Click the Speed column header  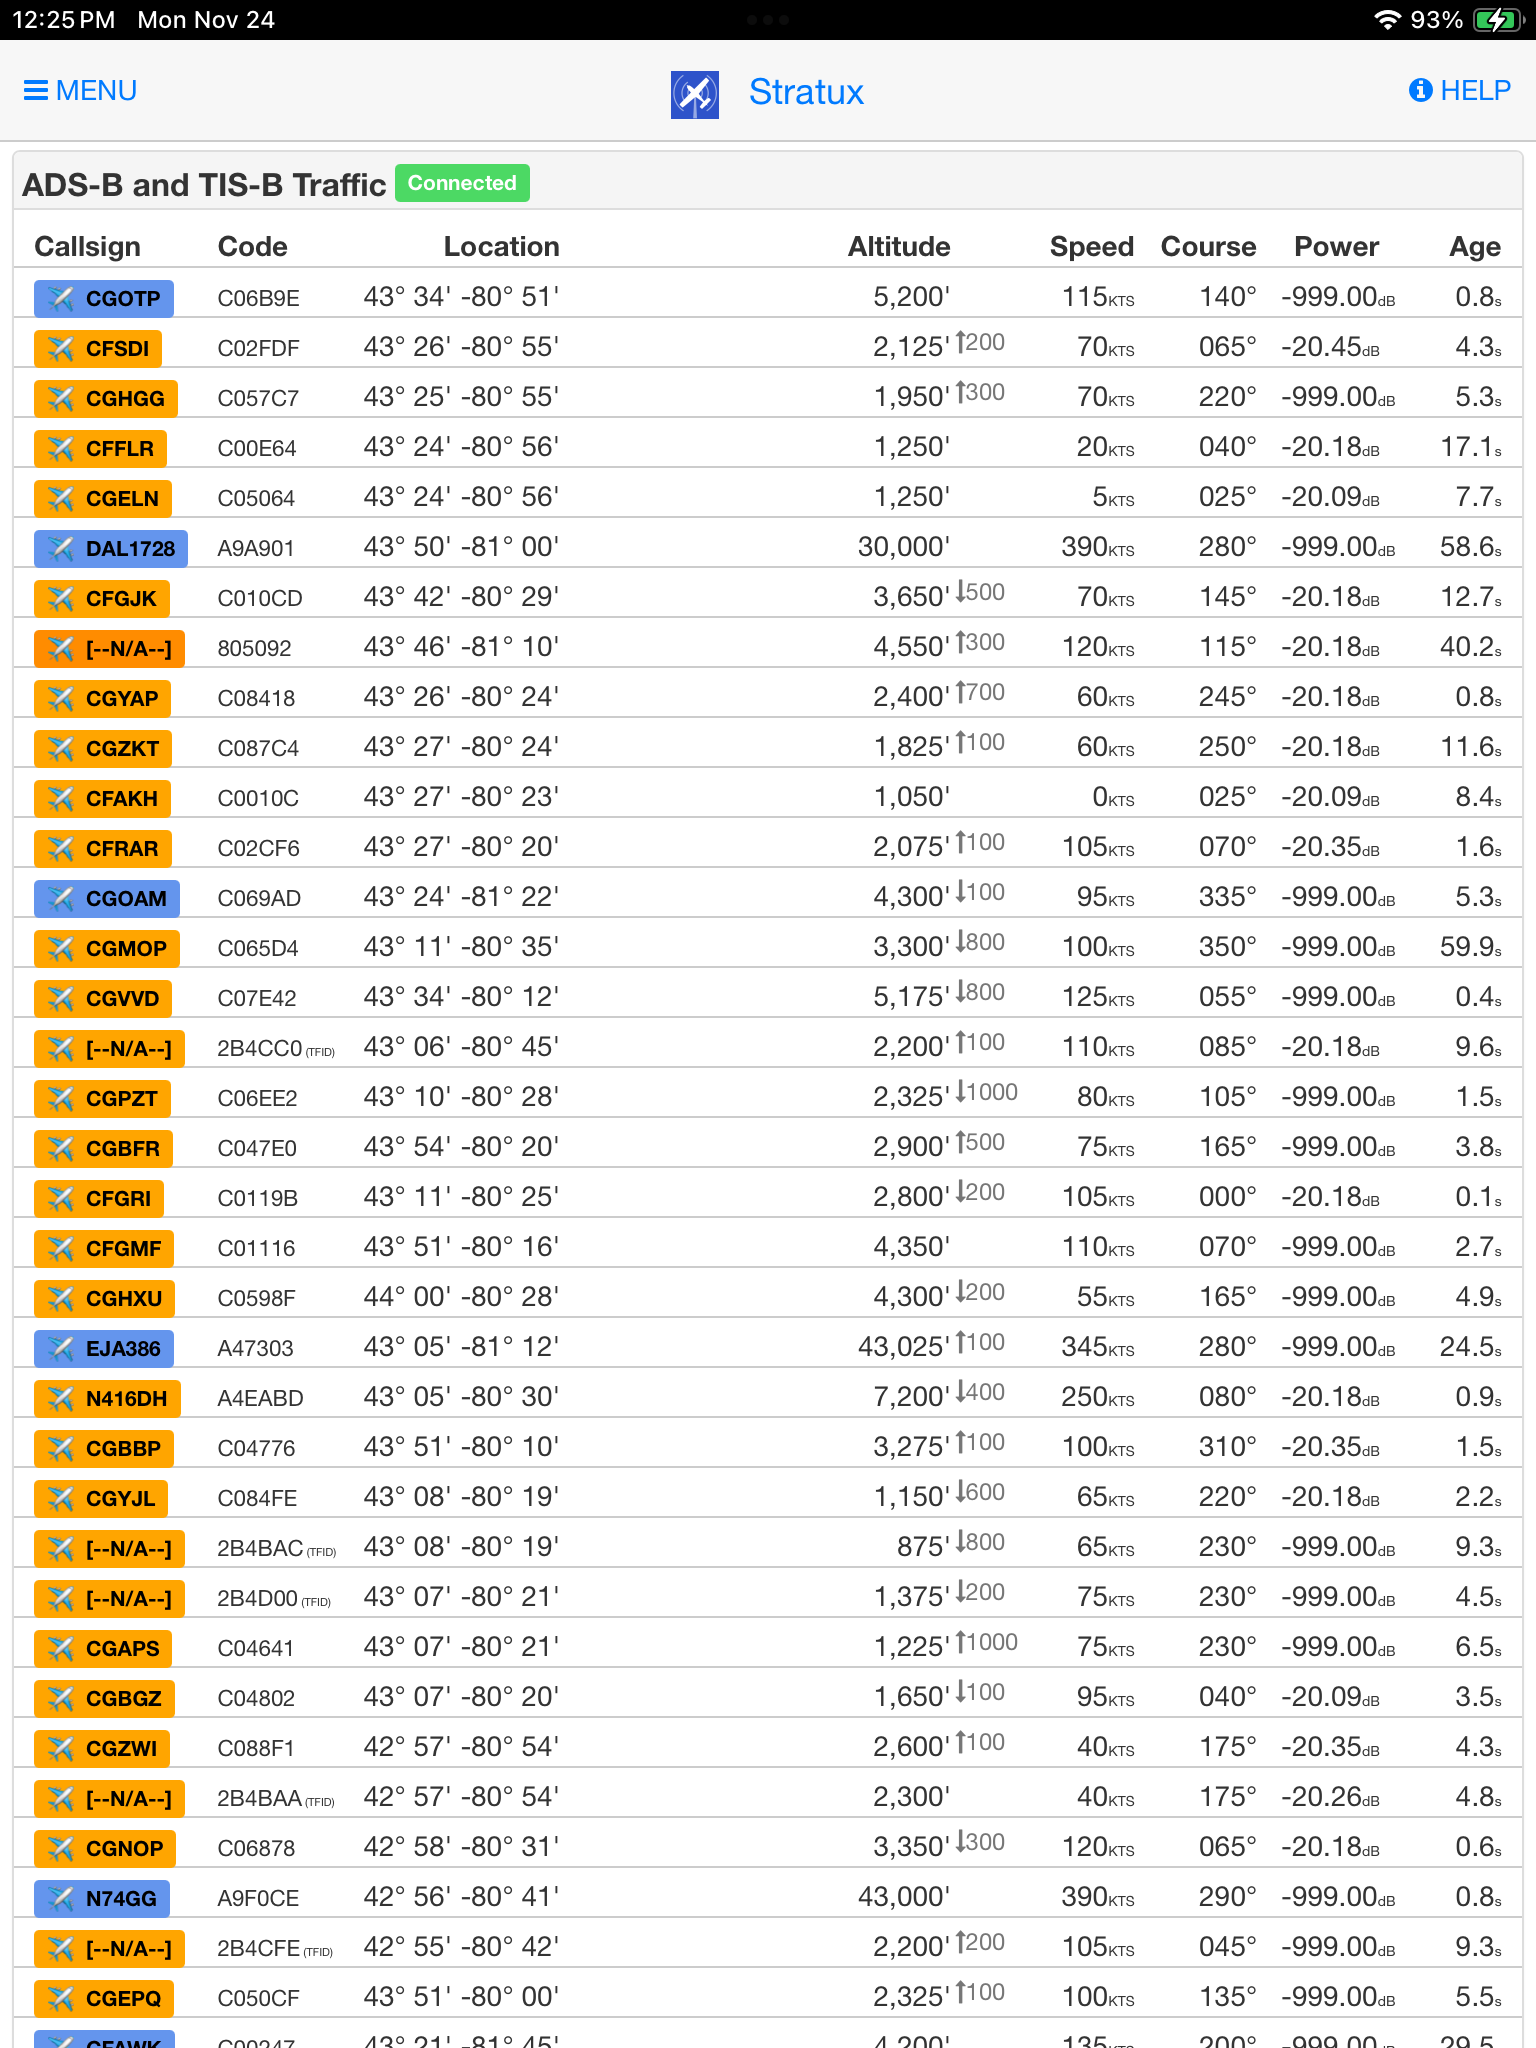pos(1091,246)
